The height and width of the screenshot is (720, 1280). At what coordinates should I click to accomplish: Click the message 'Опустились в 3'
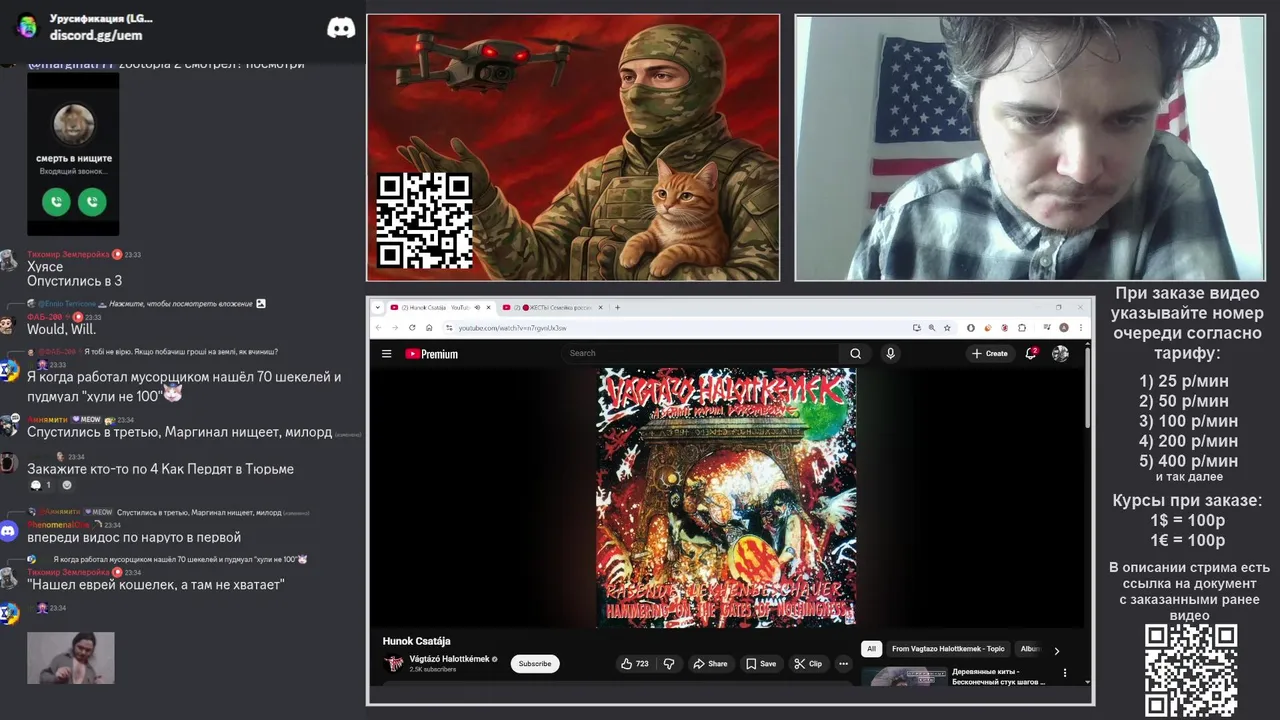pos(75,281)
